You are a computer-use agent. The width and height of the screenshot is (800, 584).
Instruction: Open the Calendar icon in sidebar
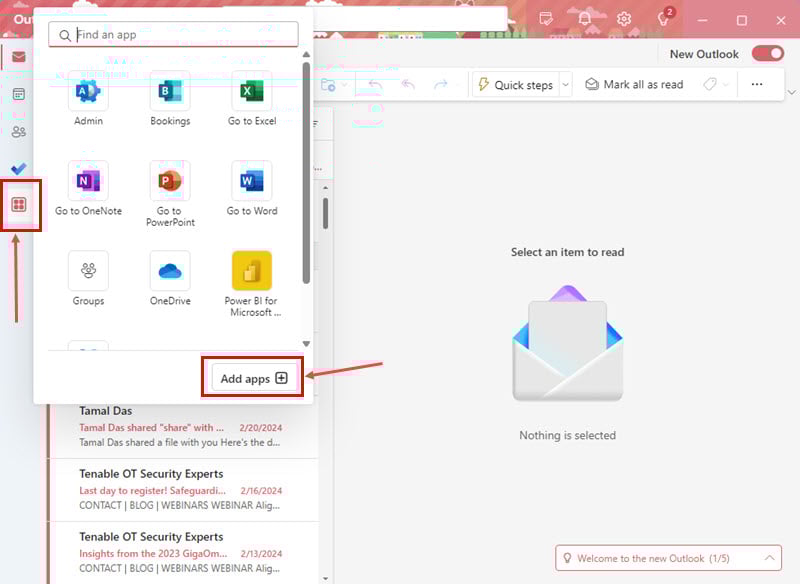click(x=19, y=94)
